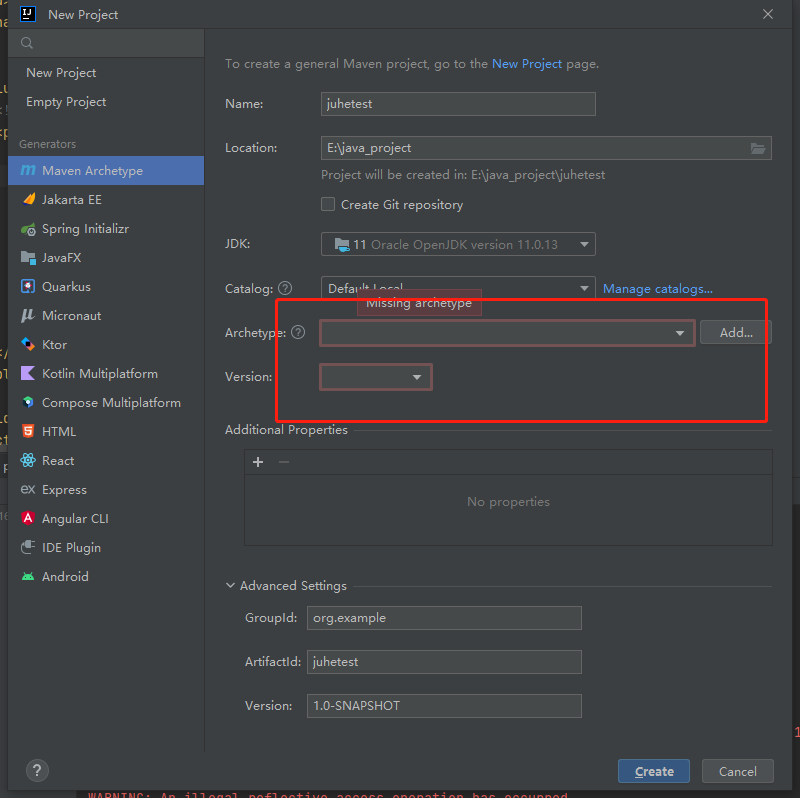Follow the New Project page link
The width and height of the screenshot is (800, 798).
pos(527,64)
